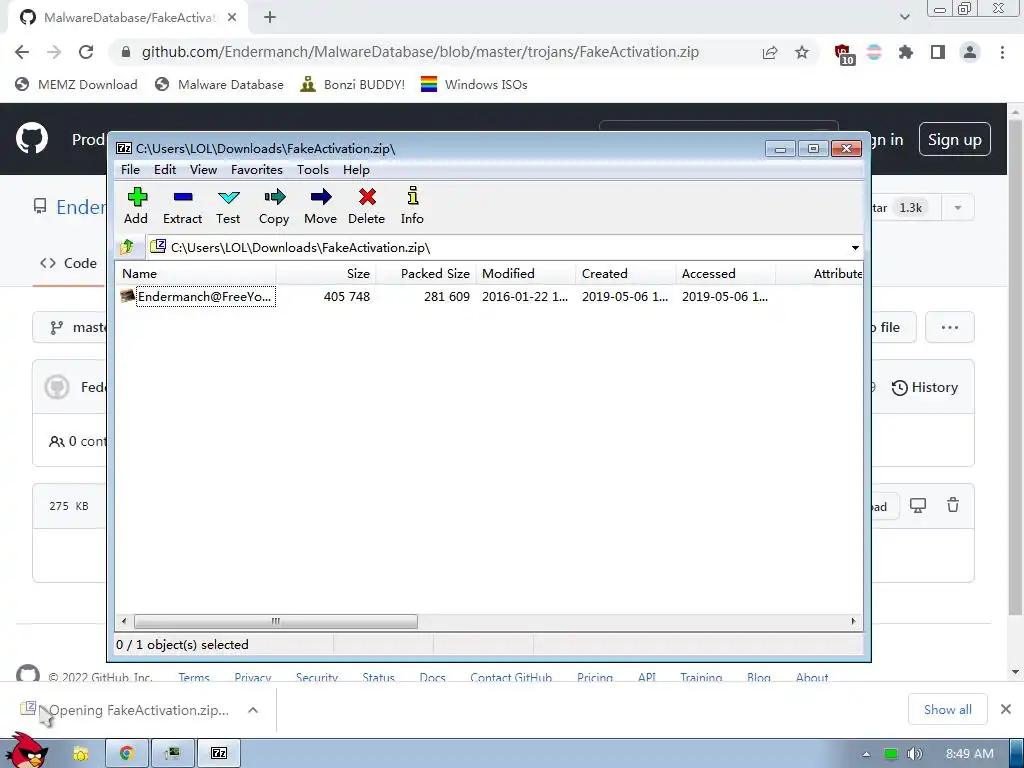Sort by the Name column header

196,274
